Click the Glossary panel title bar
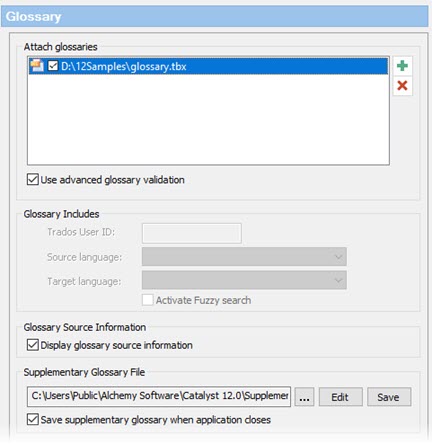 215,16
